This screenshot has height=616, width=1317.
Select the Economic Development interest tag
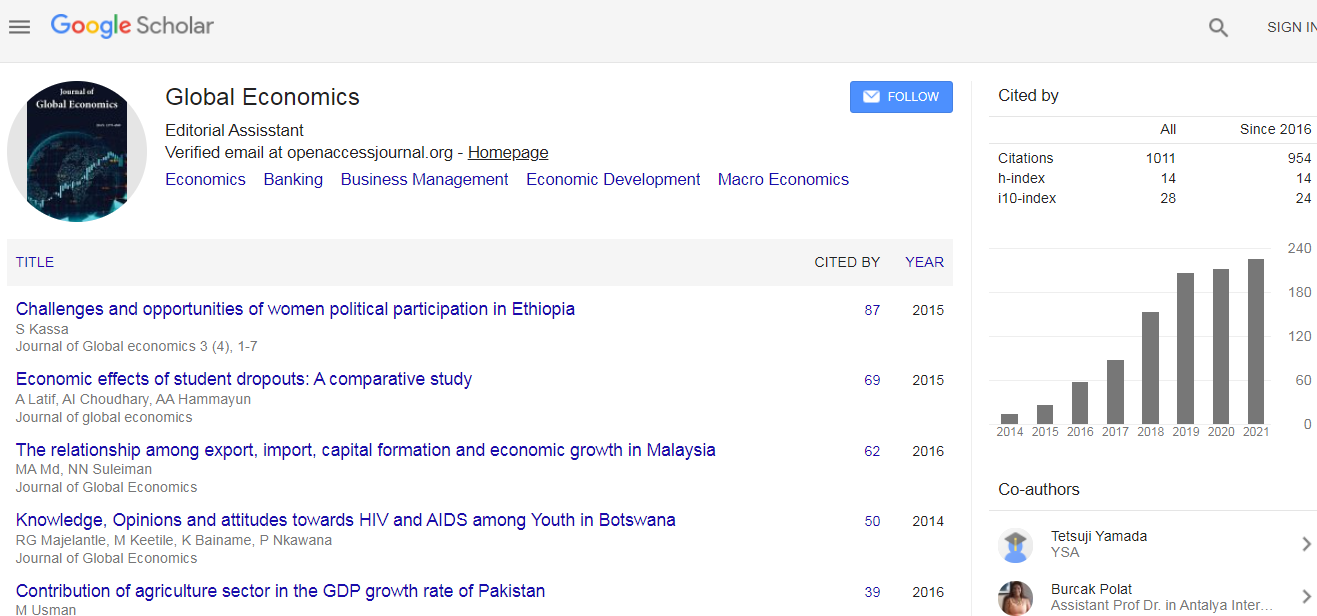pyautogui.click(x=613, y=180)
